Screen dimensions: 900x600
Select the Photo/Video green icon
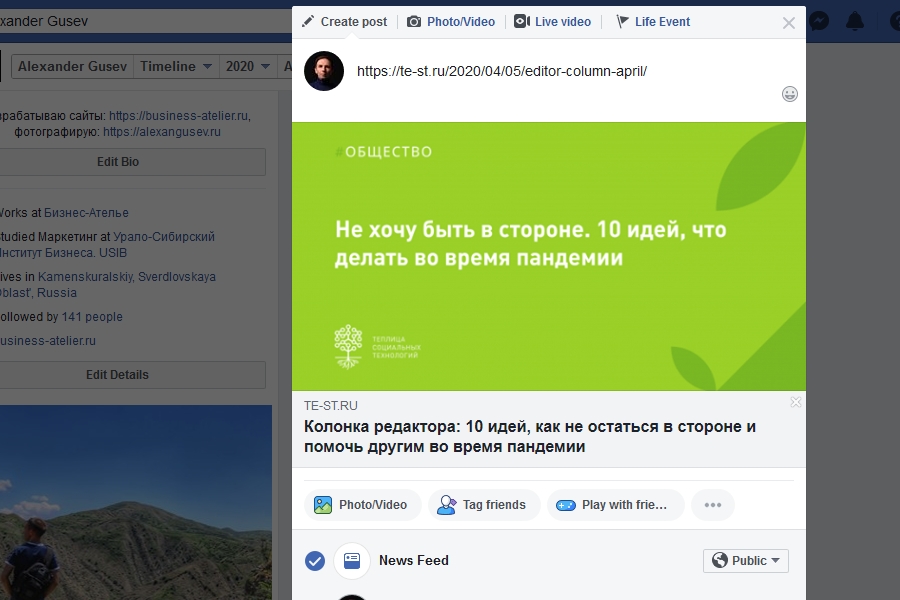pos(325,505)
